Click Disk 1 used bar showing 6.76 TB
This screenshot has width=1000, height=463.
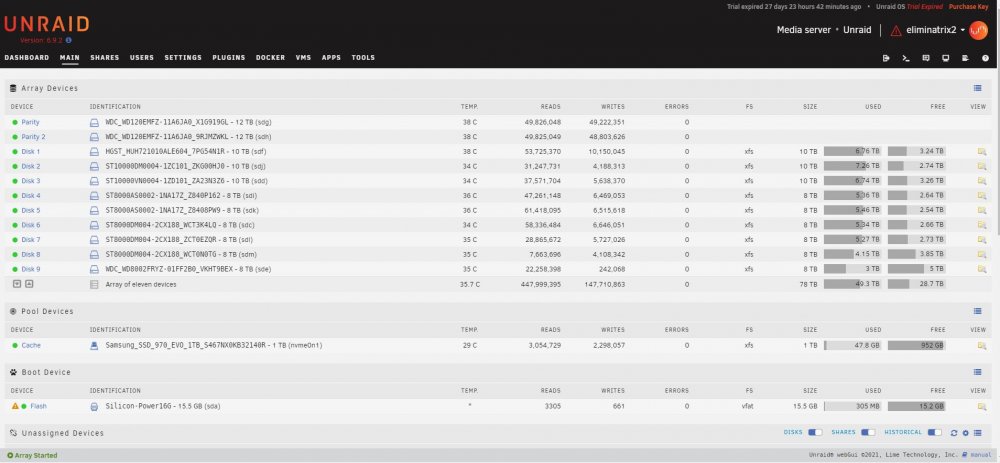852,152
